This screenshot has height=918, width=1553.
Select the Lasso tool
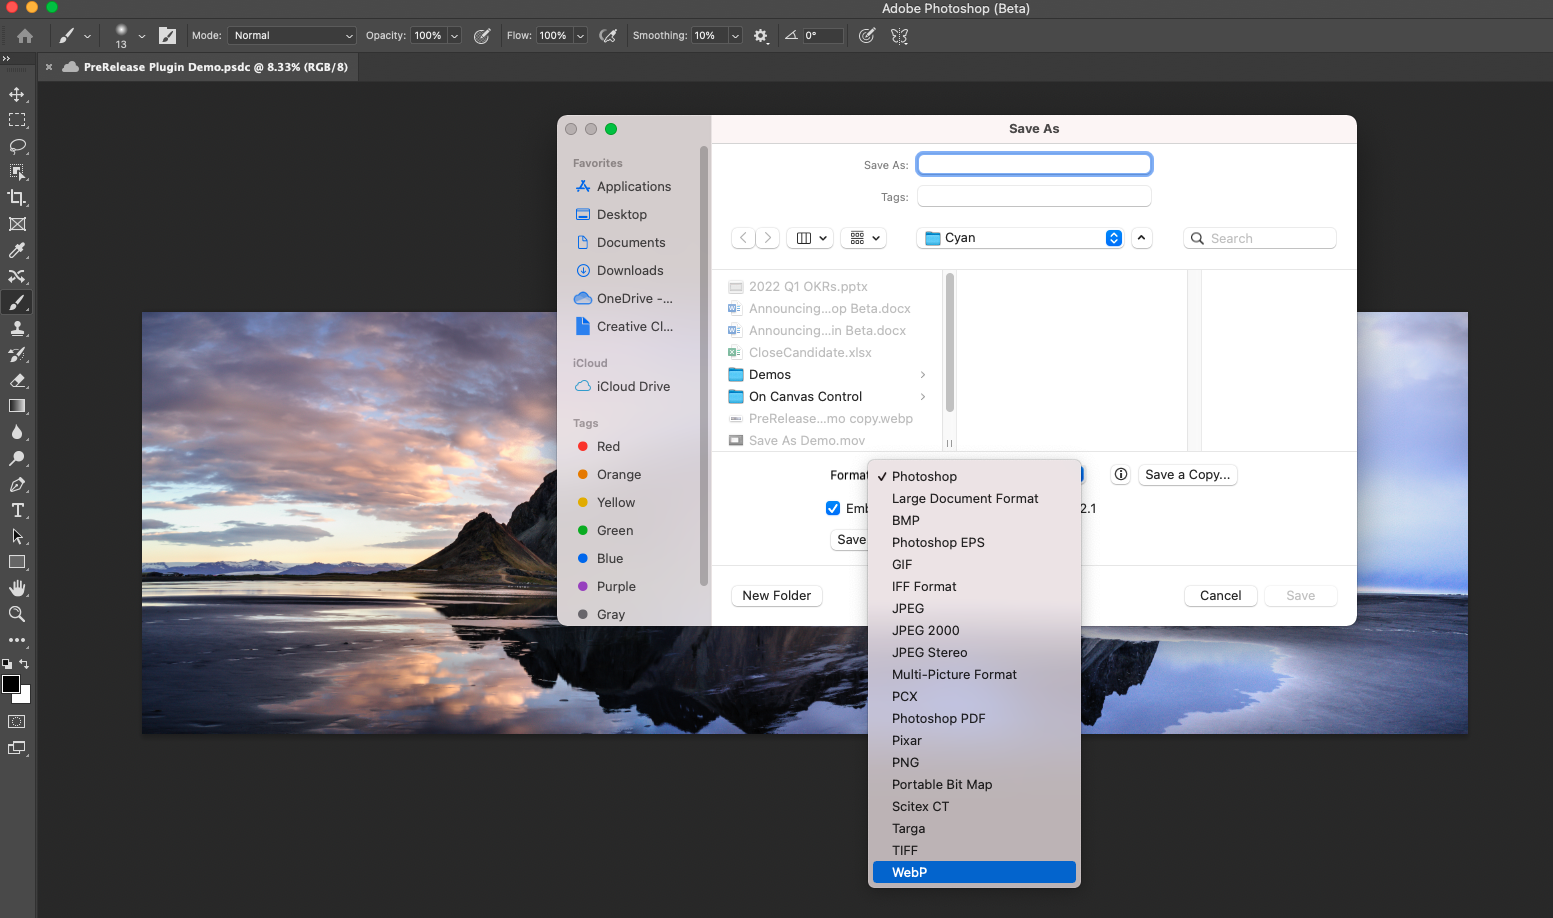pos(16,146)
